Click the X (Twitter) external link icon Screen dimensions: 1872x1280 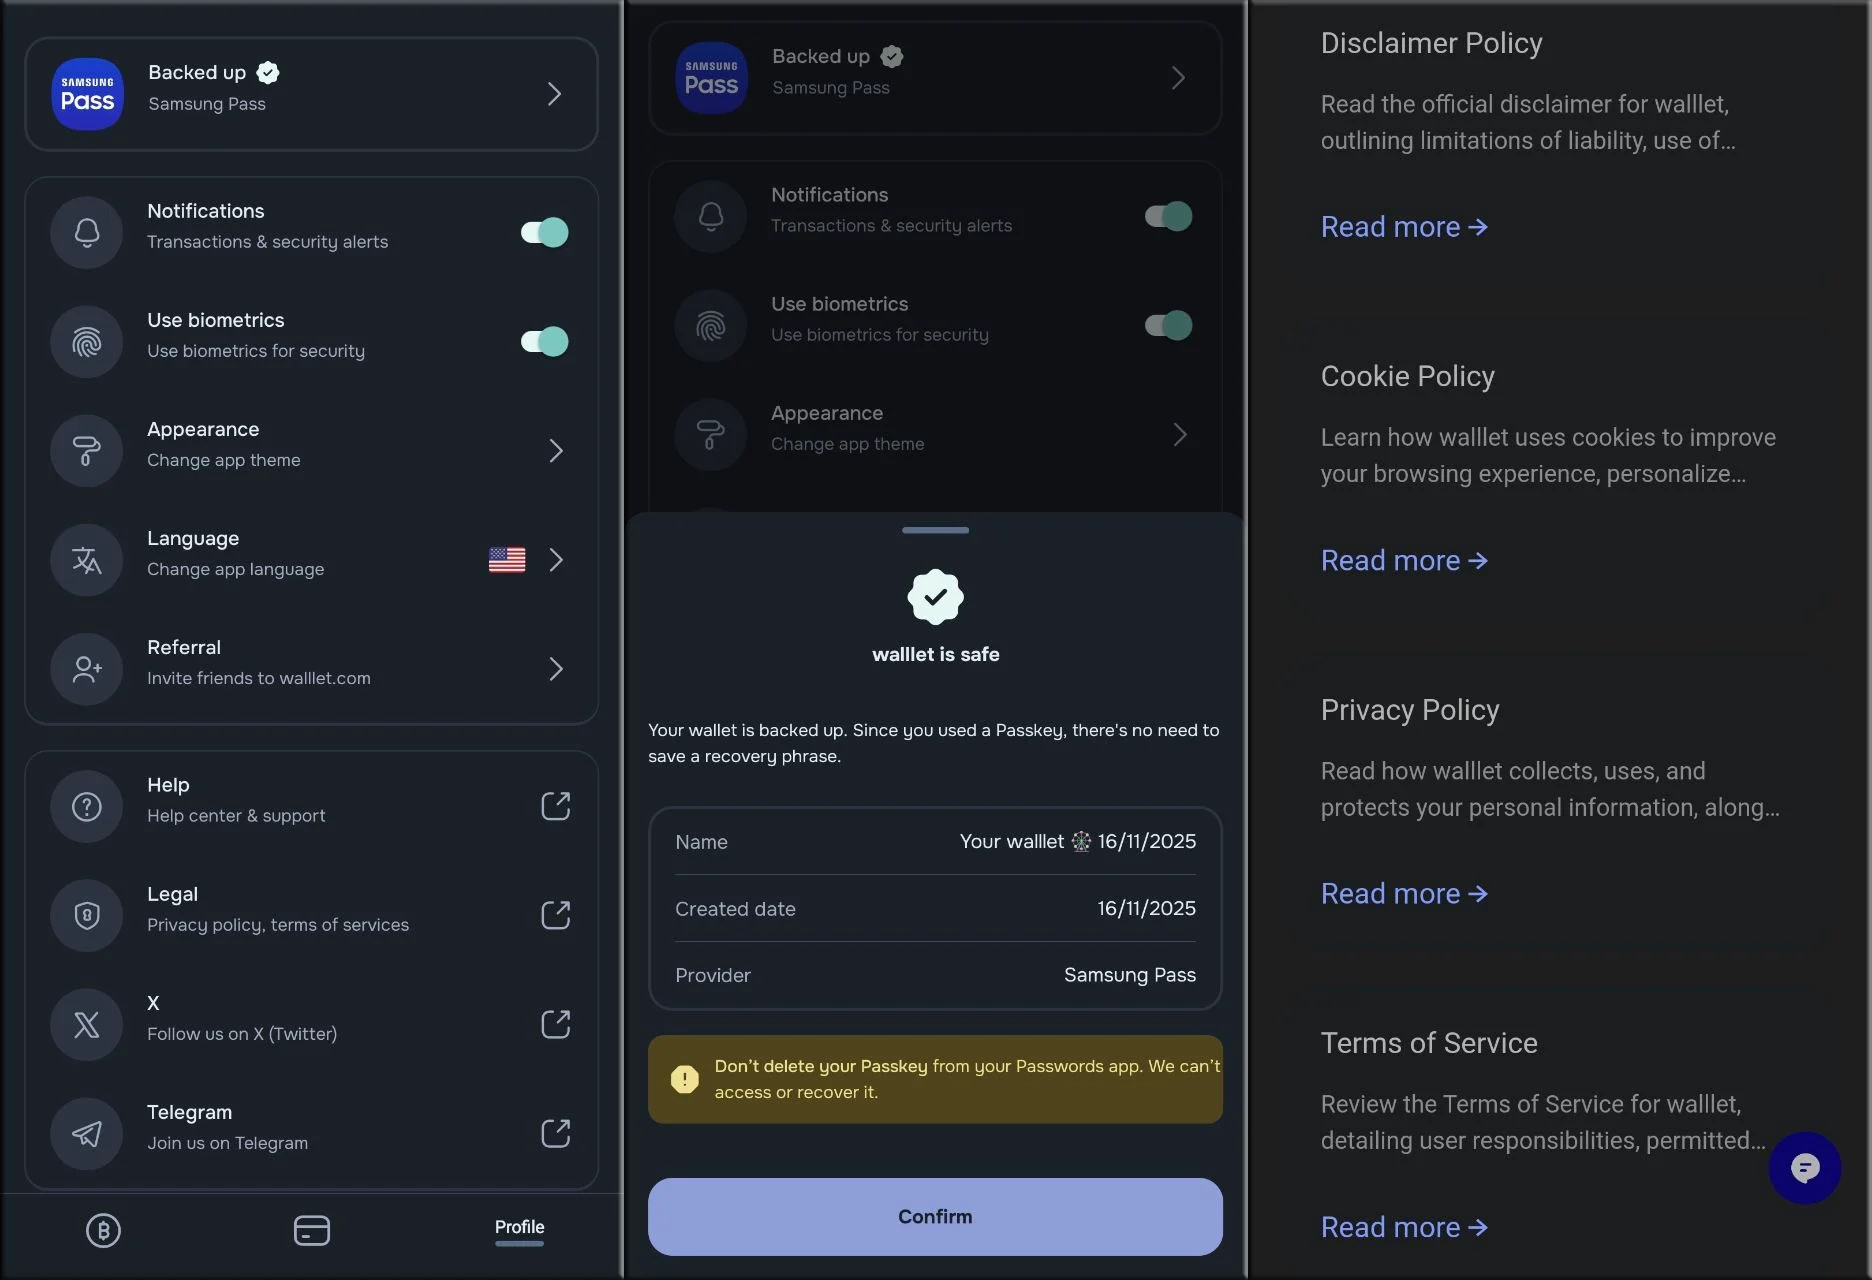pos(556,1024)
